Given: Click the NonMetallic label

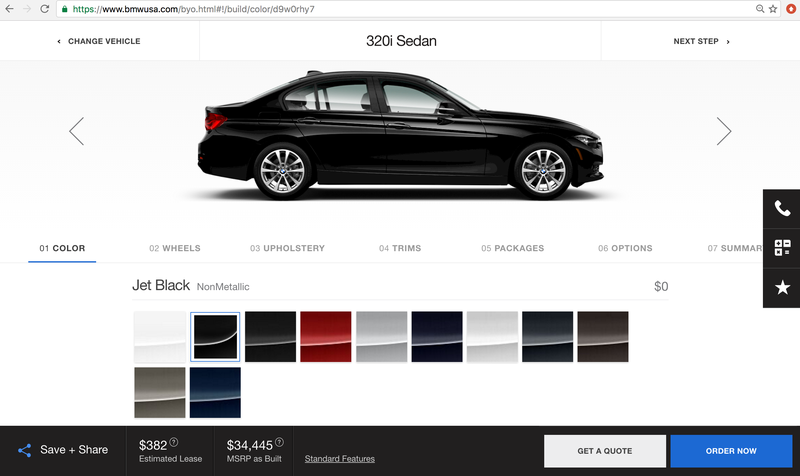Looking at the screenshot, I should point(223,287).
